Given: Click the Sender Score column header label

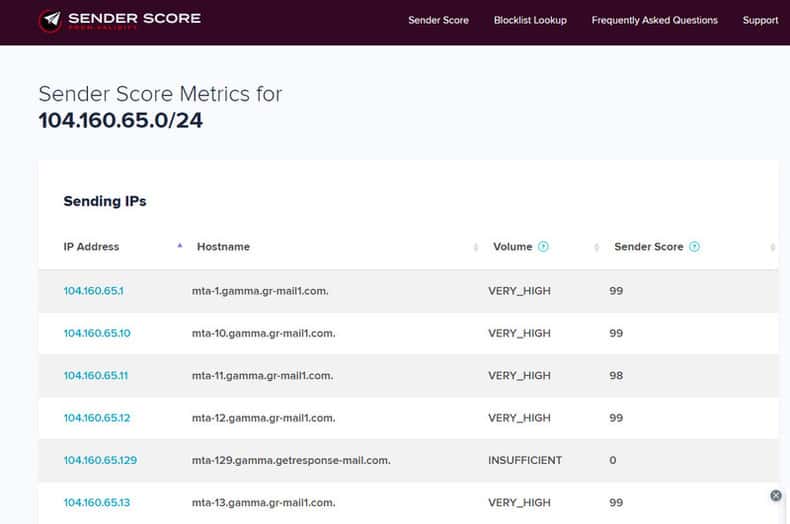Looking at the screenshot, I should (649, 246).
